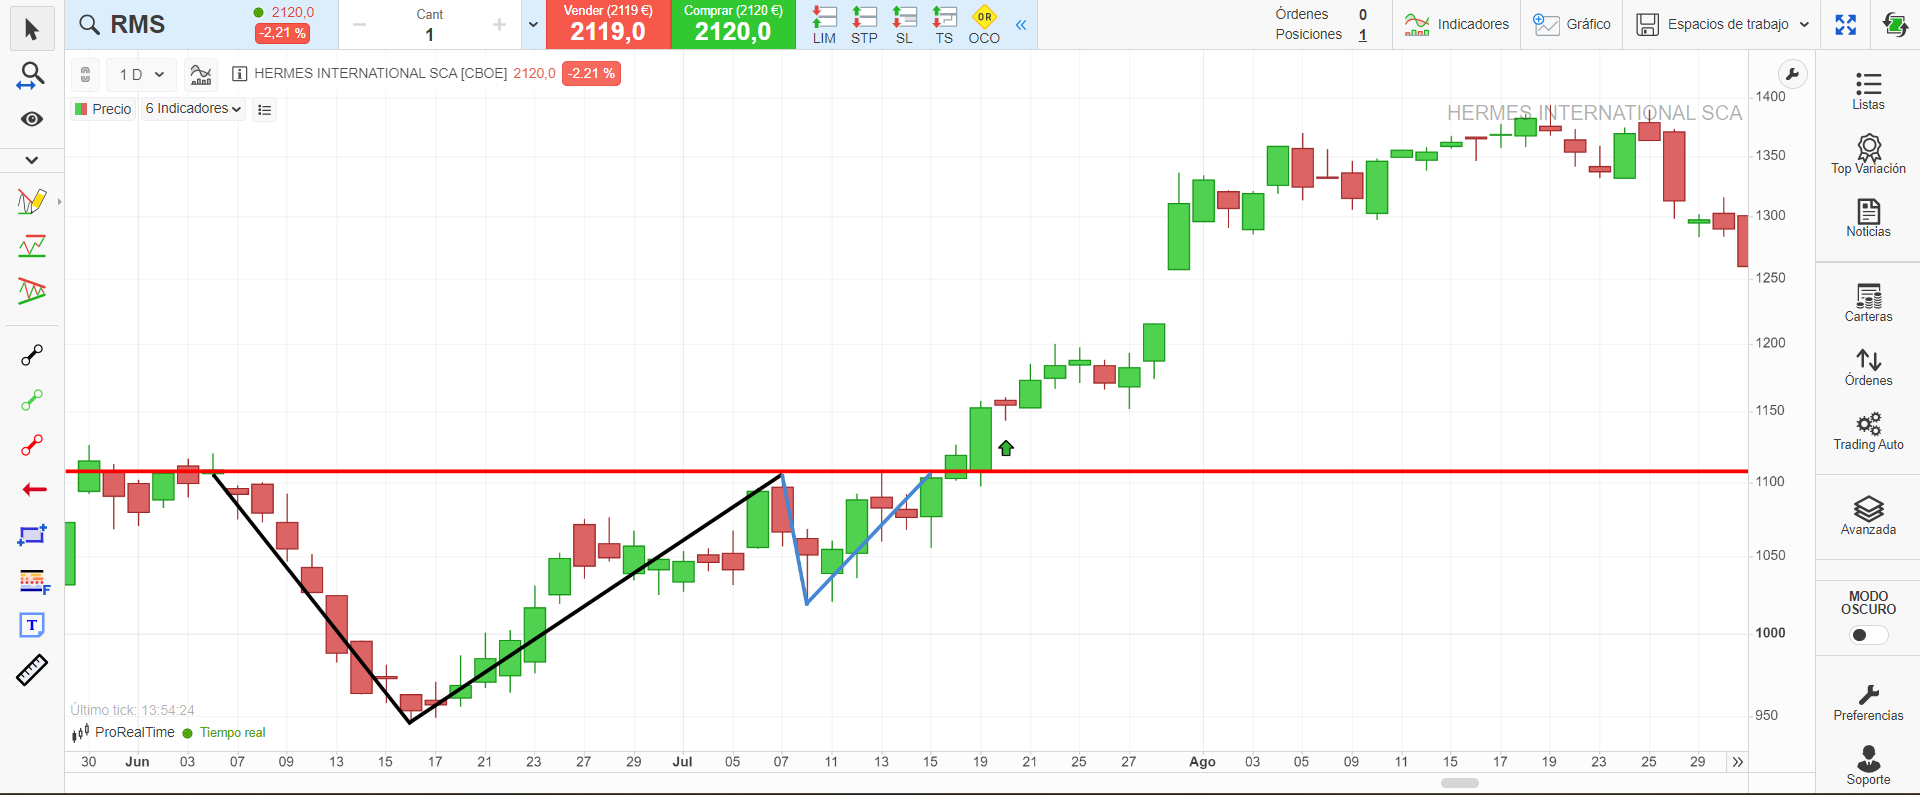Open the Carteras panel
Viewport: 1920px width, 795px height.
tap(1868, 303)
